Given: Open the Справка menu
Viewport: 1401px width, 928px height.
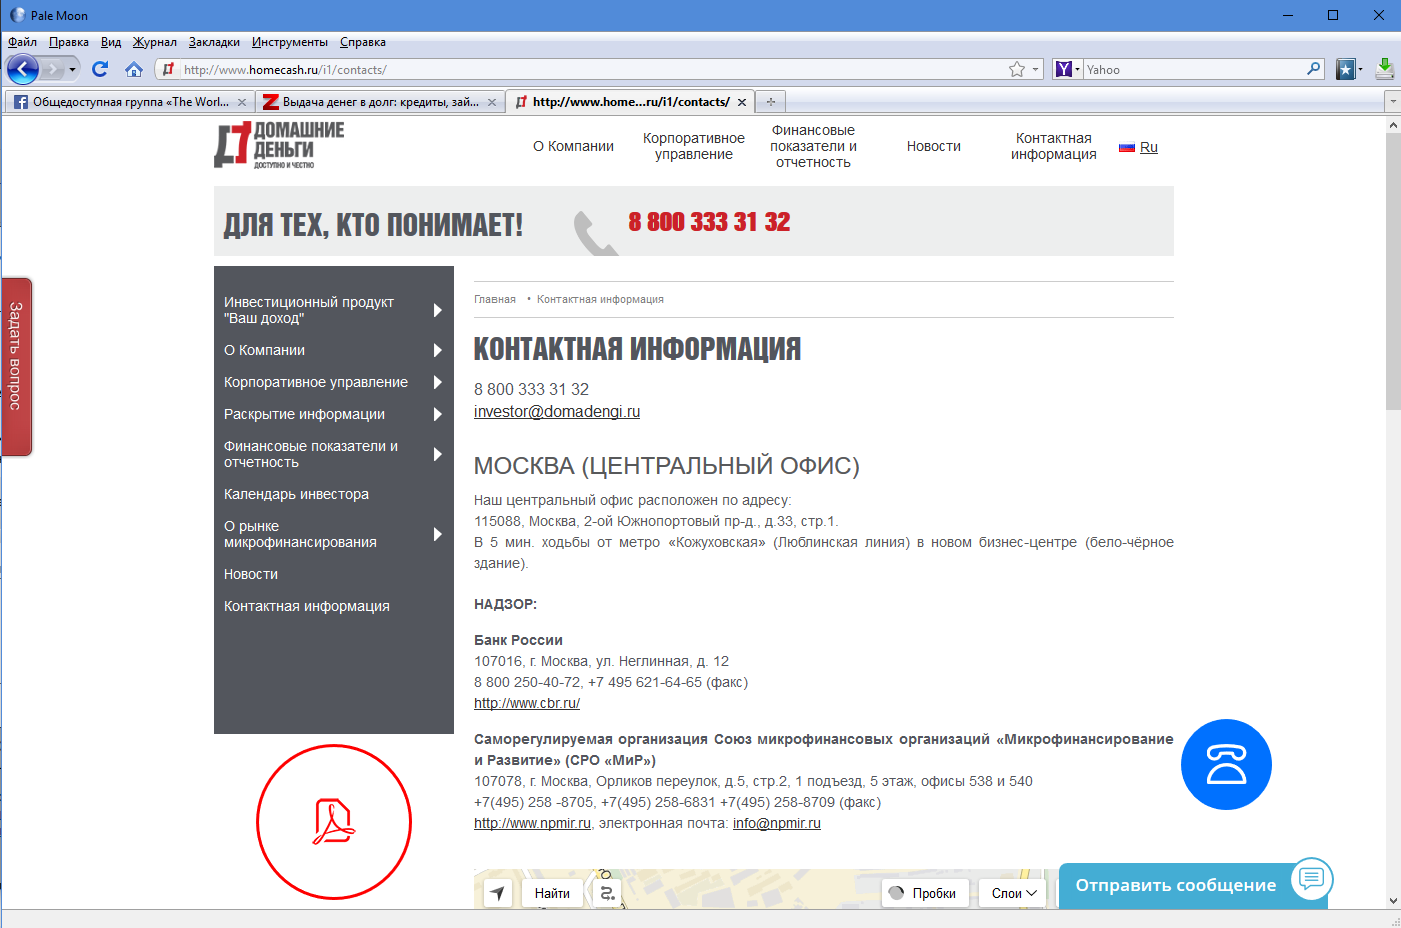Looking at the screenshot, I should click(x=363, y=42).
